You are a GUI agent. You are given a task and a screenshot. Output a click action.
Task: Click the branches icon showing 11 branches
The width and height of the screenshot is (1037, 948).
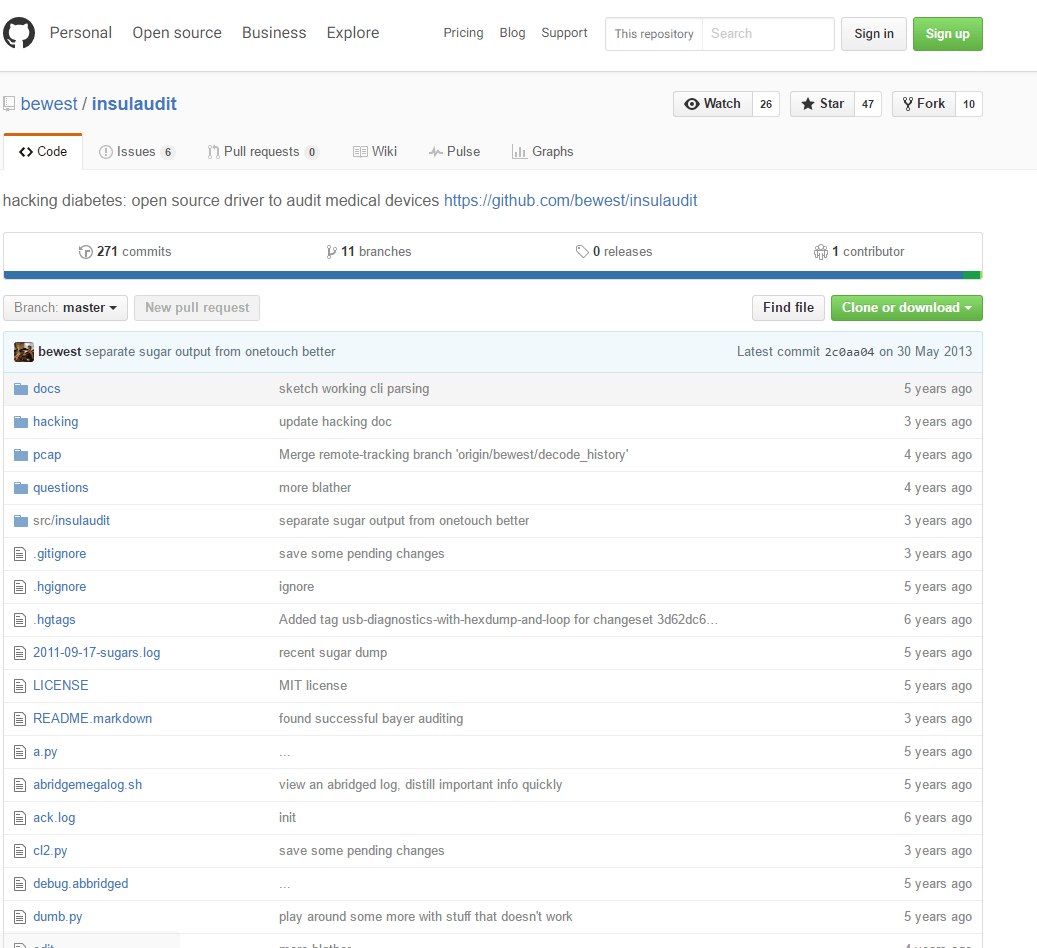[332, 251]
